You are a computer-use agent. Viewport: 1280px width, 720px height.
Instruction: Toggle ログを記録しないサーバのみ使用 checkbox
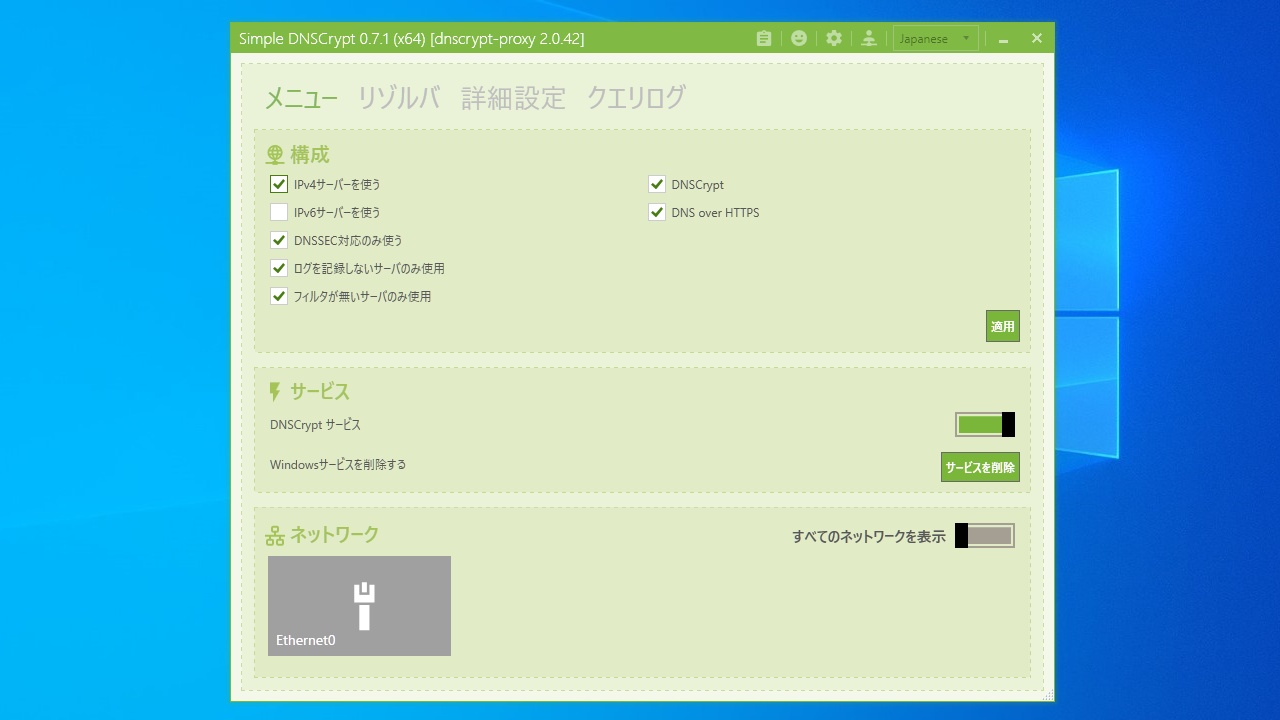coord(279,268)
